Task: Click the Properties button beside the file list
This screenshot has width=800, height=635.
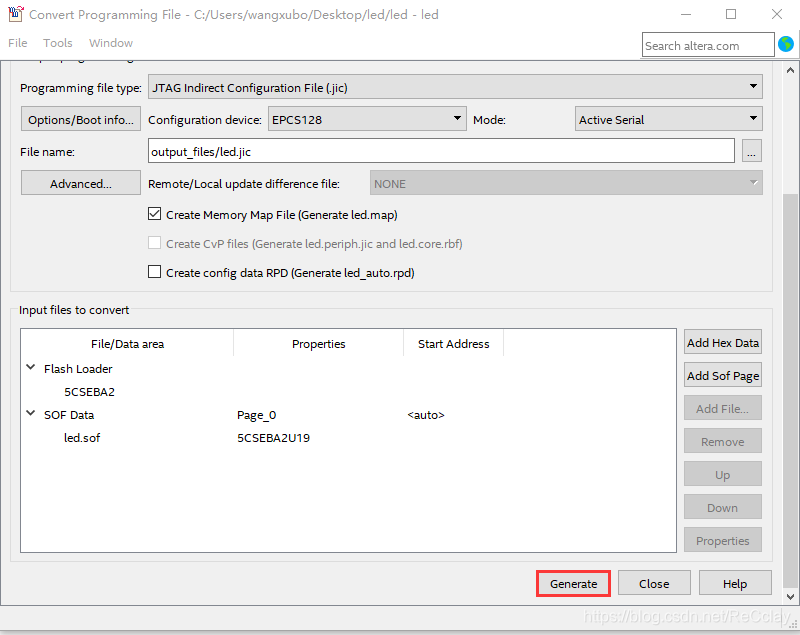Action: [722, 540]
